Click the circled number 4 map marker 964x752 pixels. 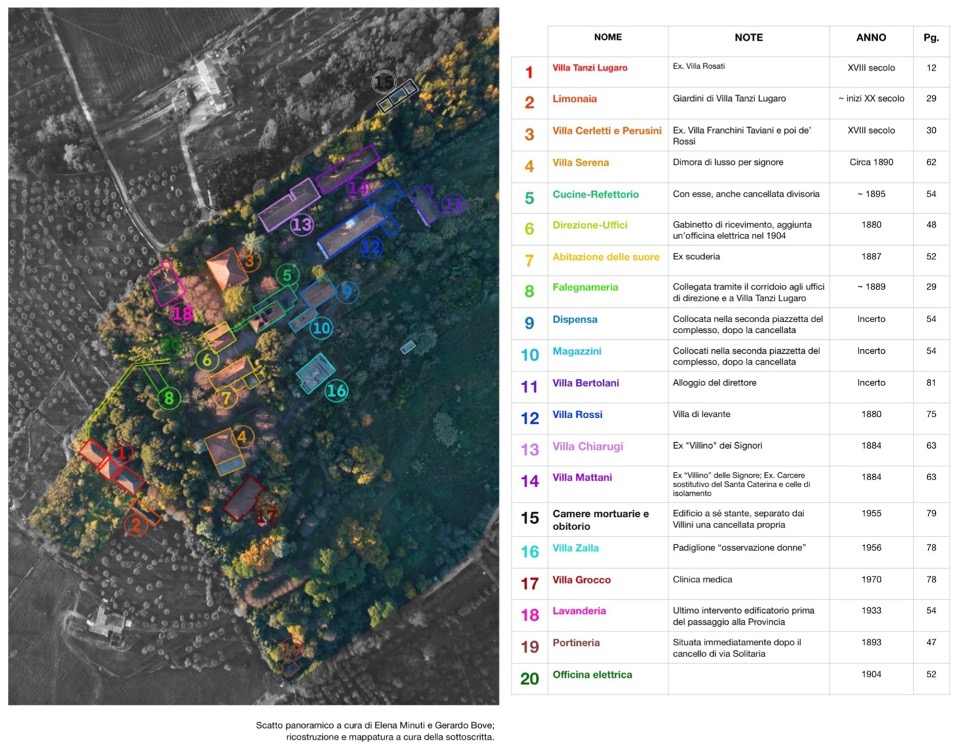coord(242,437)
